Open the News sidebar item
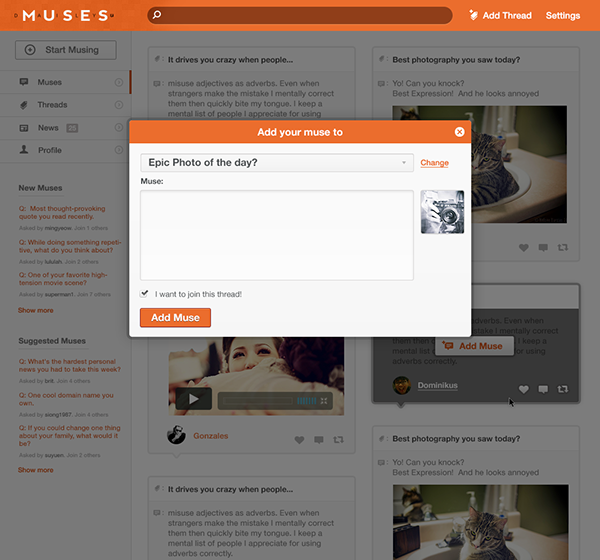Screen dimensions: 600x560 tap(65, 128)
